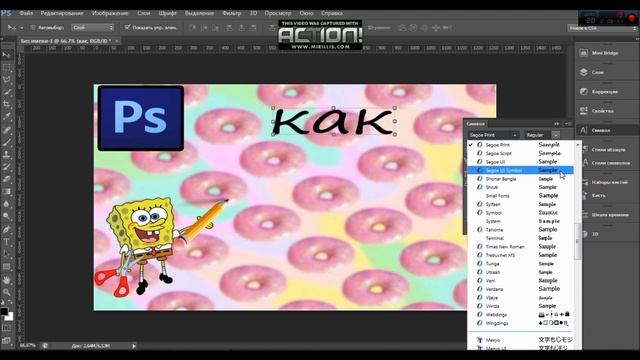Click the font list scroll-up arrow
Viewport: 640px width, 360px height.
(577, 145)
